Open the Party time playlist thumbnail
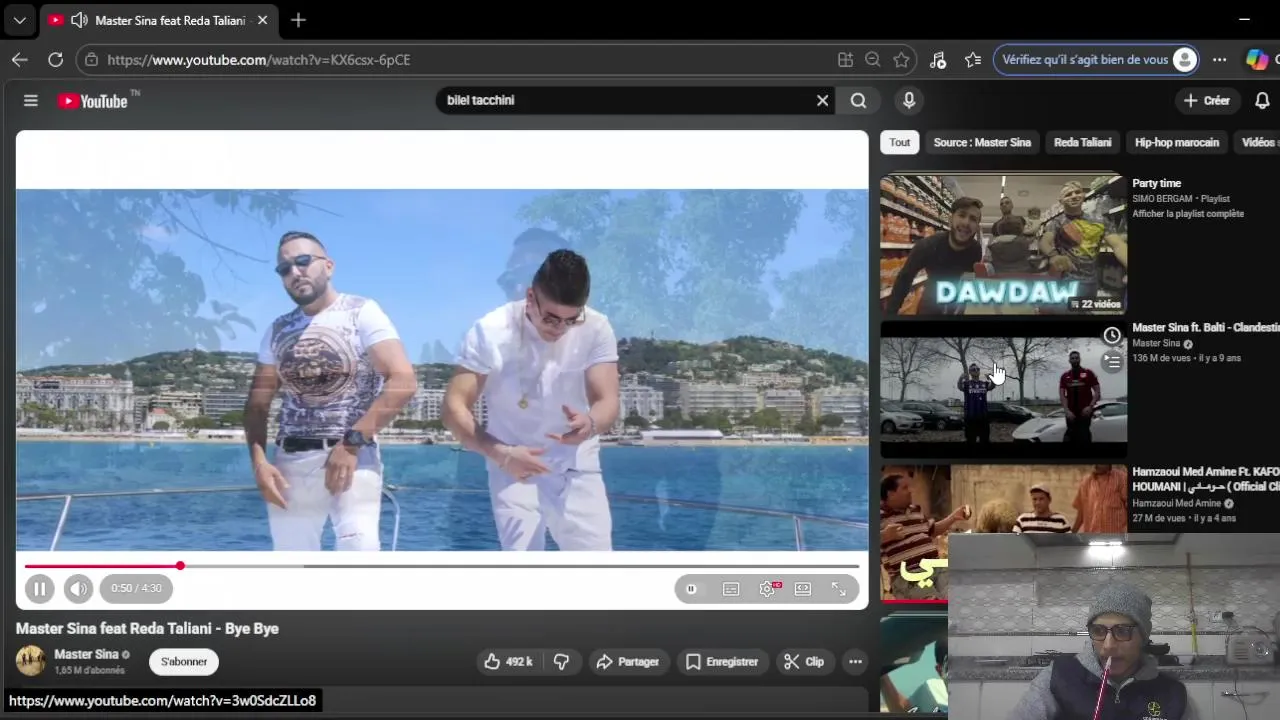 click(x=1003, y=245)
